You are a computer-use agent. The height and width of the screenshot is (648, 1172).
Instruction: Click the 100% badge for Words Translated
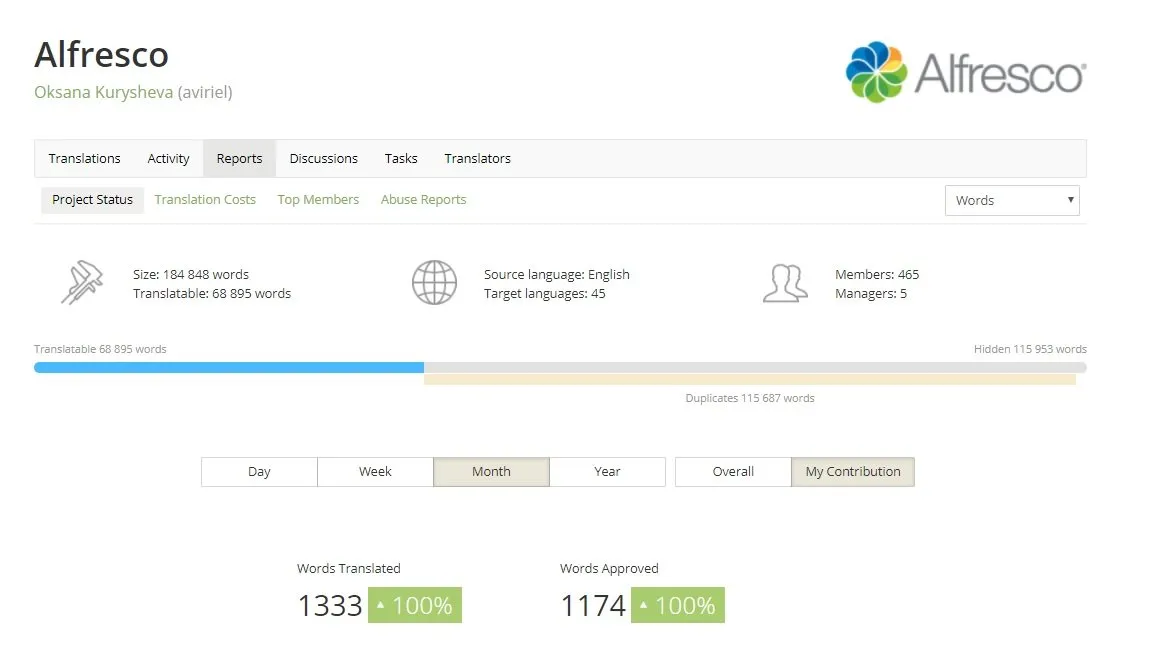(415, 605)
